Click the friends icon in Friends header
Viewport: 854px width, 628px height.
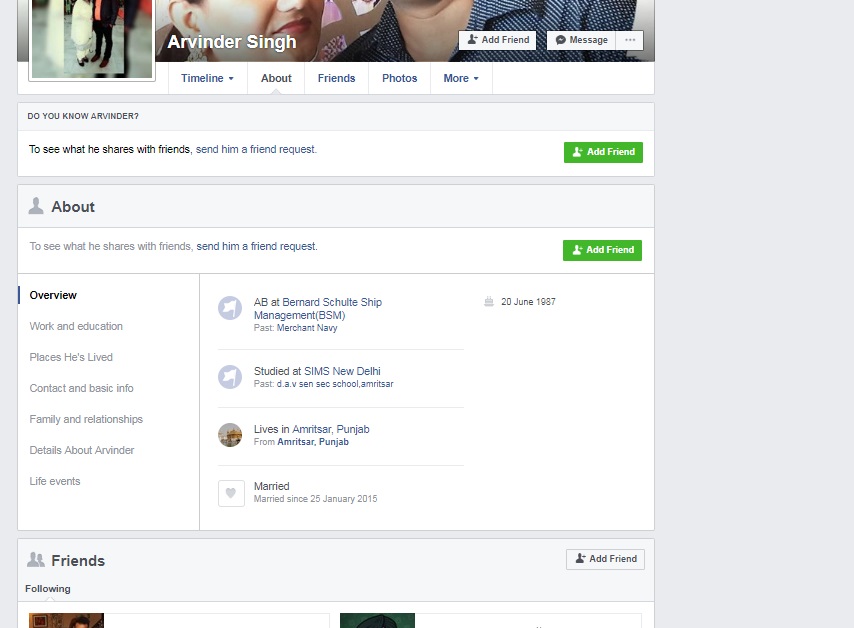coord(36,560)
